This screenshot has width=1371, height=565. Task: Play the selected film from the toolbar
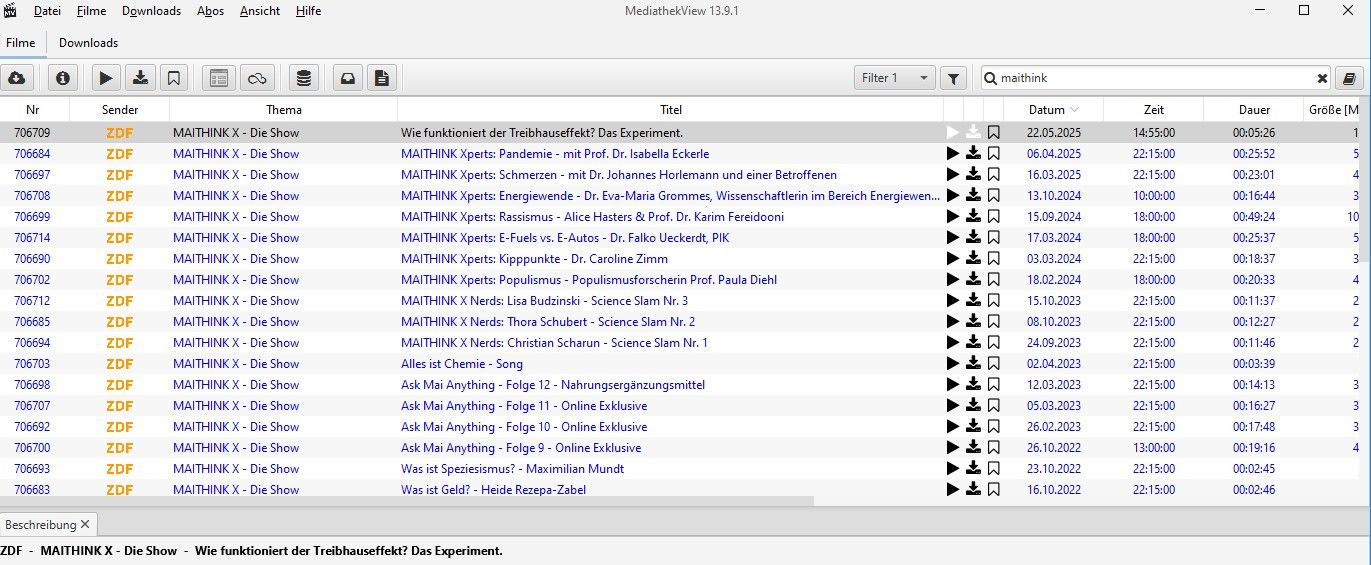point(108,78)
